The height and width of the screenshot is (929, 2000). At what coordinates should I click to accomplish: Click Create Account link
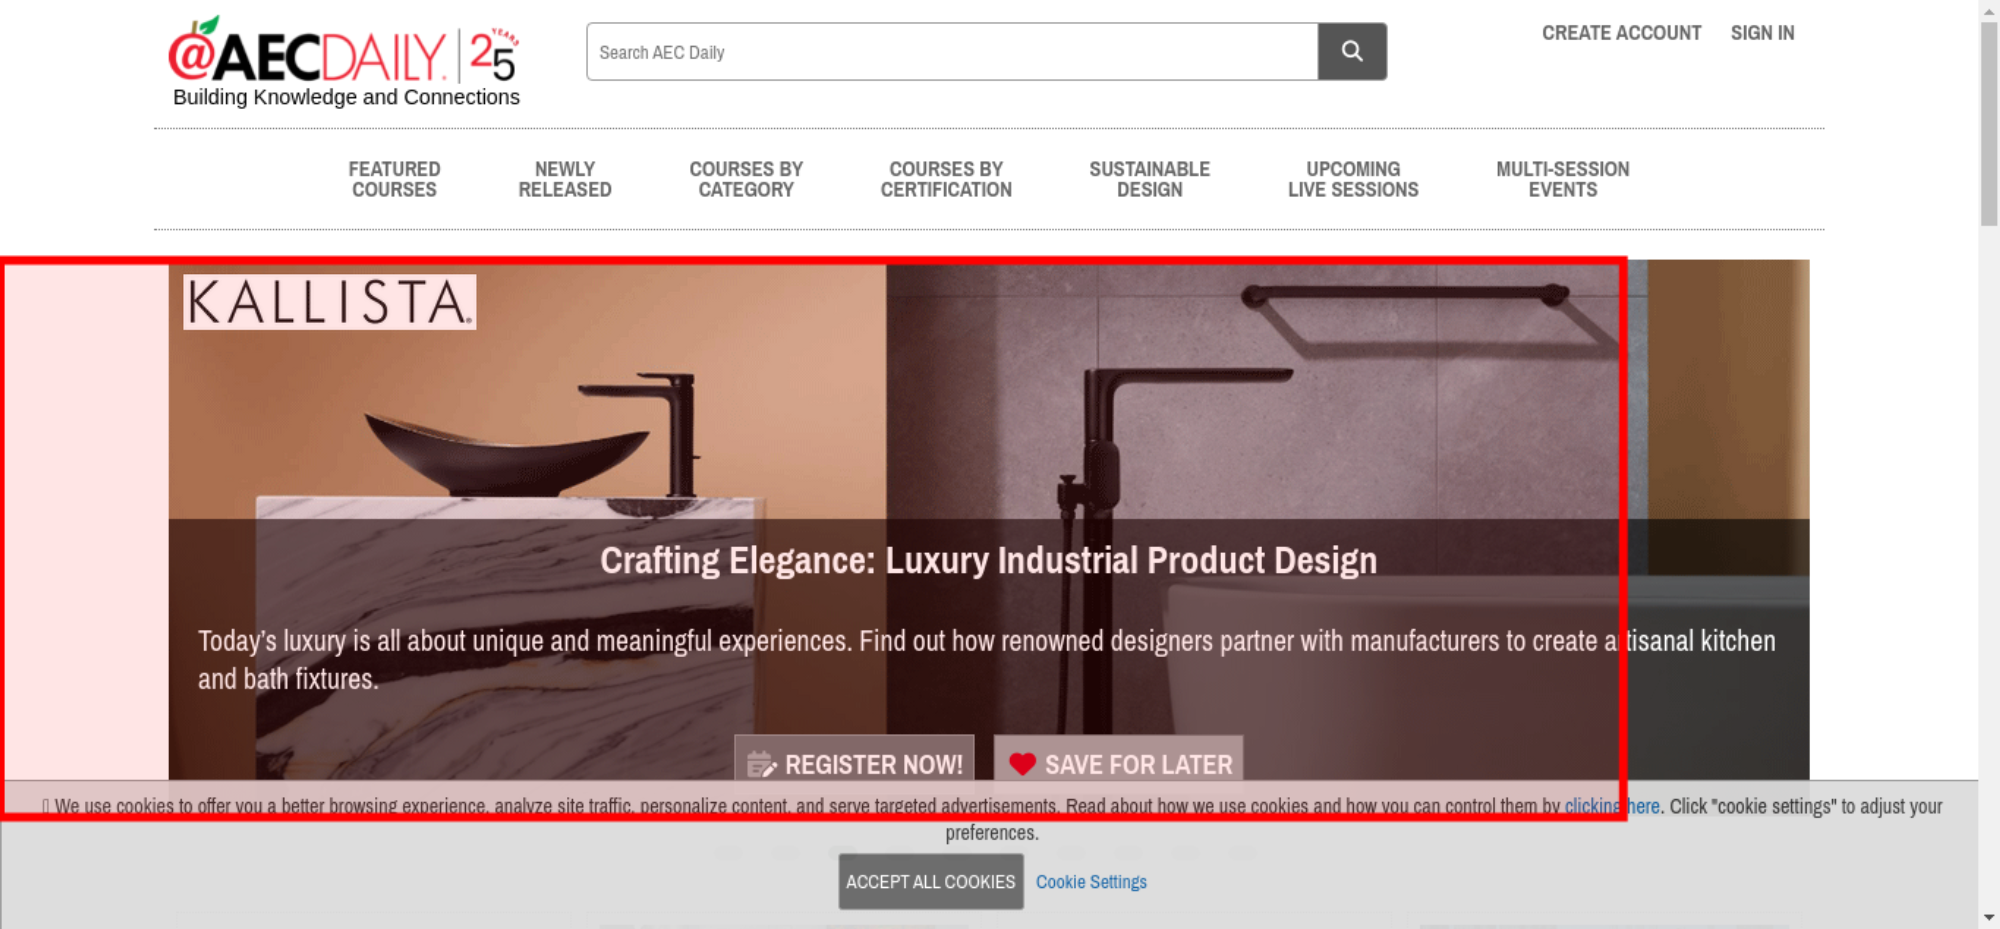pyautogui.click(x=1621, y=33)
